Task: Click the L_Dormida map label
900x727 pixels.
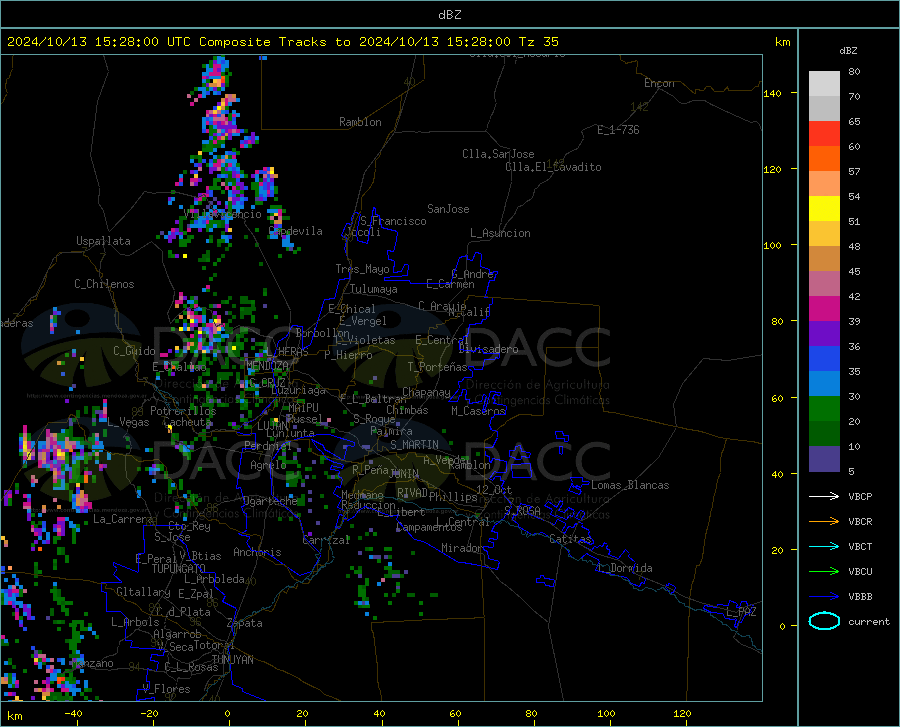Action: (x=624, y=568)
